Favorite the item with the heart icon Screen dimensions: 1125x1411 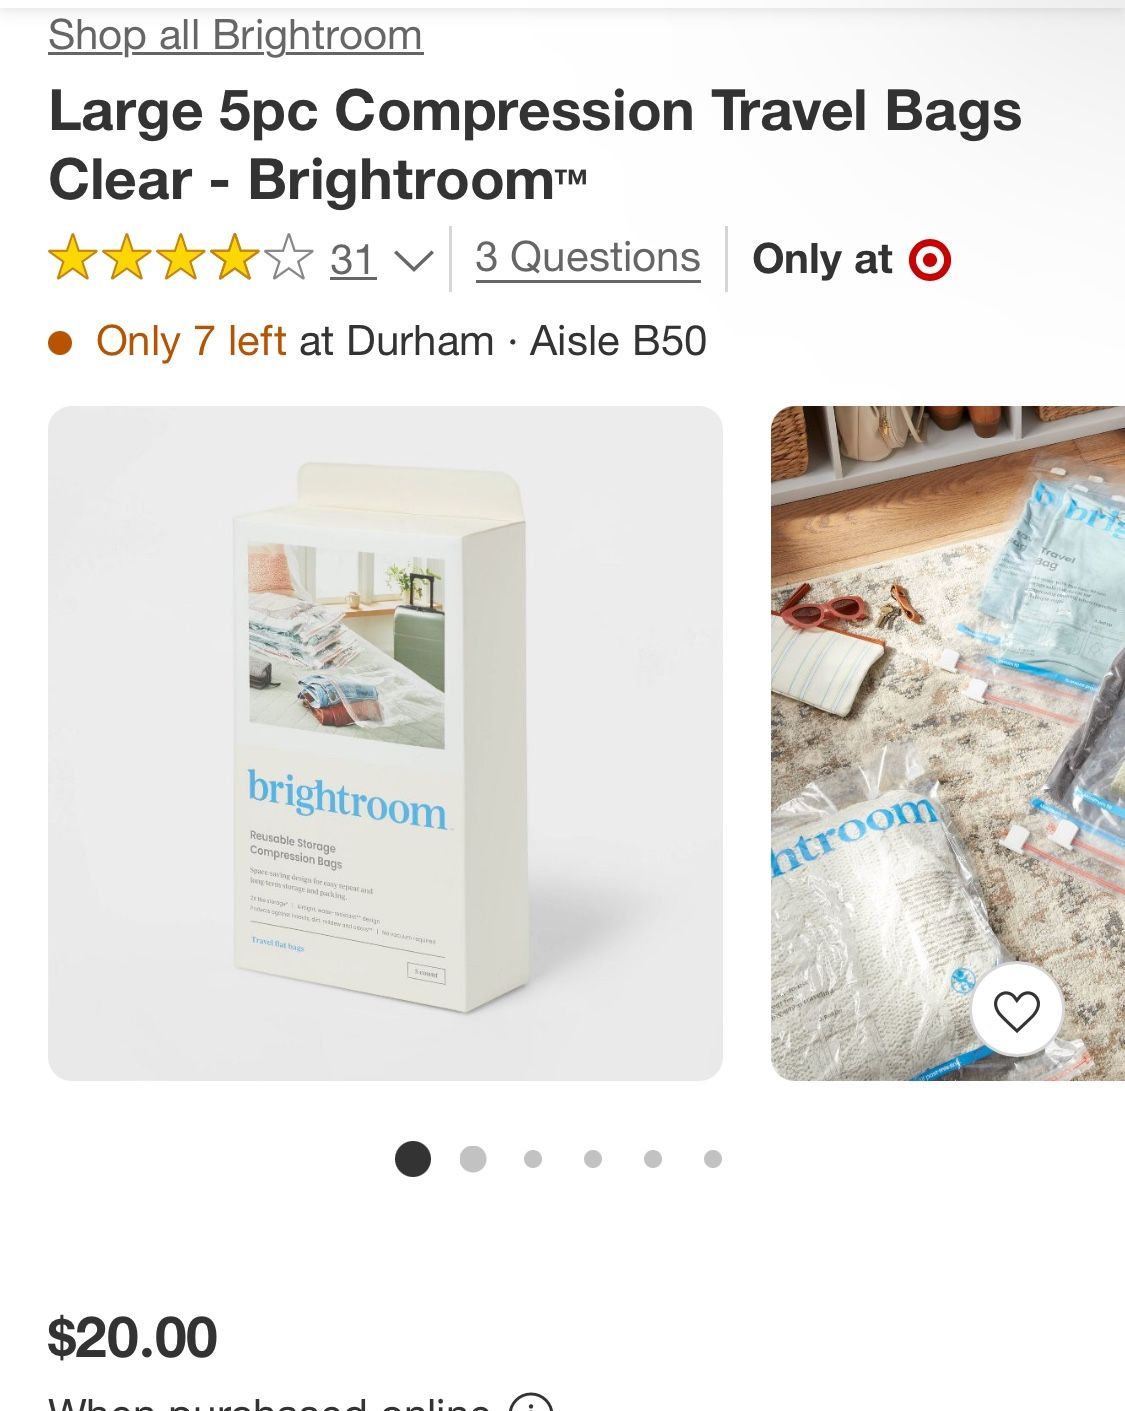[1016, 1011]
